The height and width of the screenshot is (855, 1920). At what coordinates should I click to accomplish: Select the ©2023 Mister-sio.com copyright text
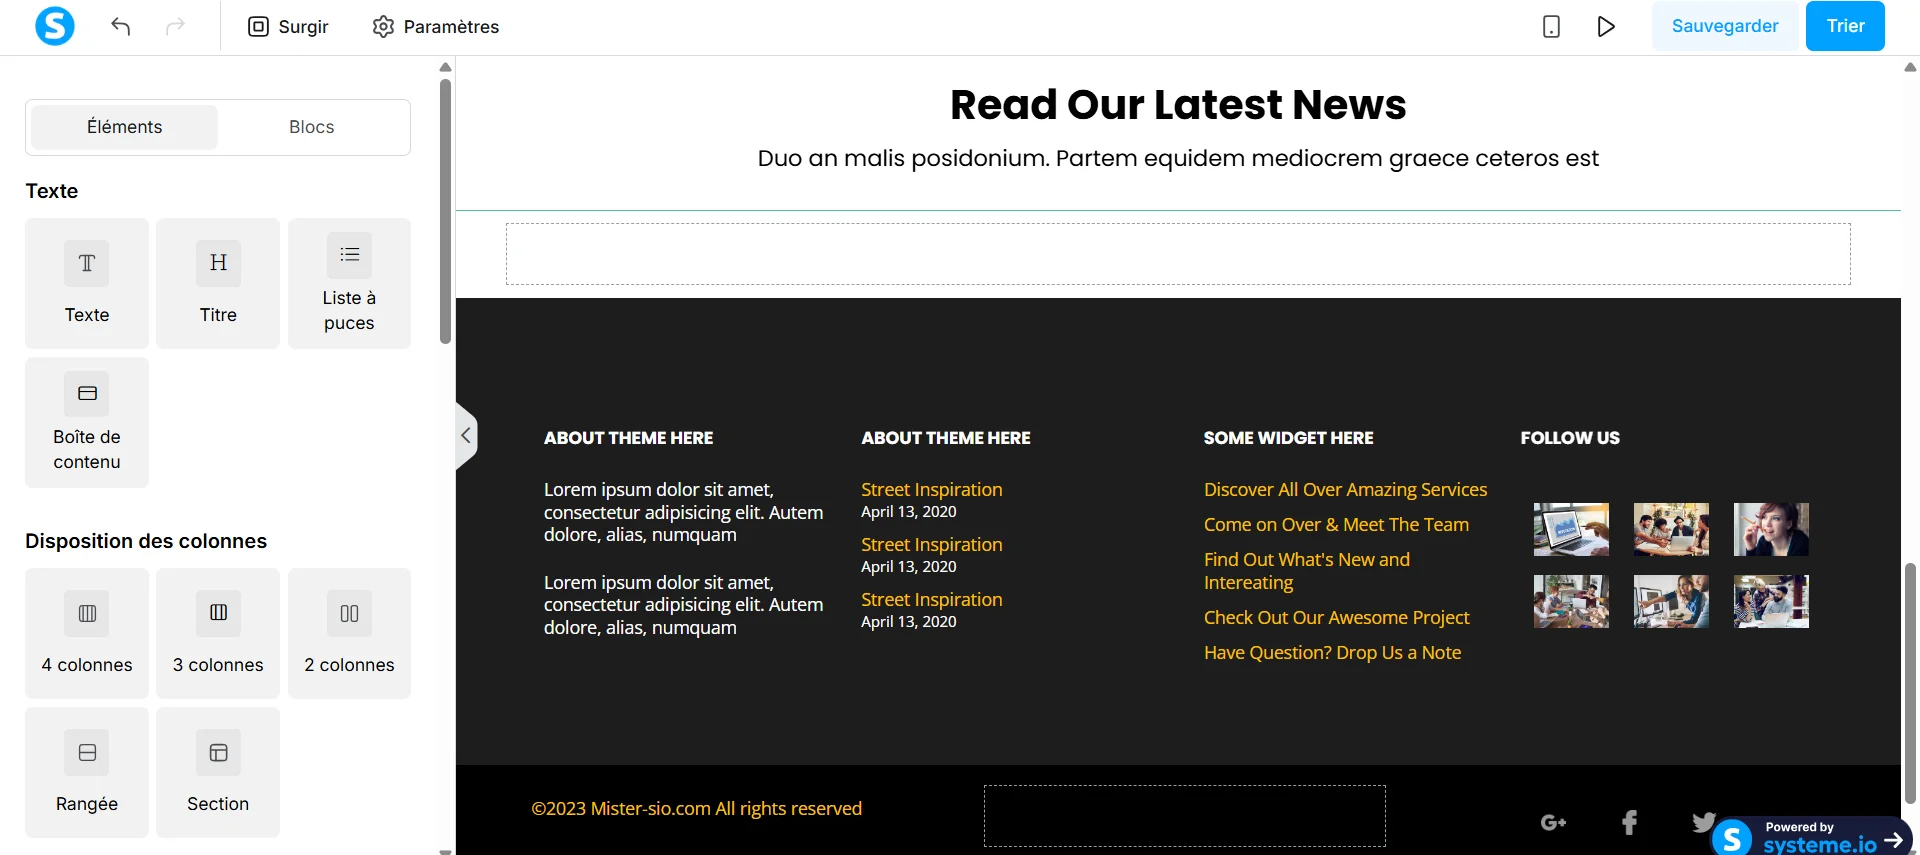coord(696,808)
